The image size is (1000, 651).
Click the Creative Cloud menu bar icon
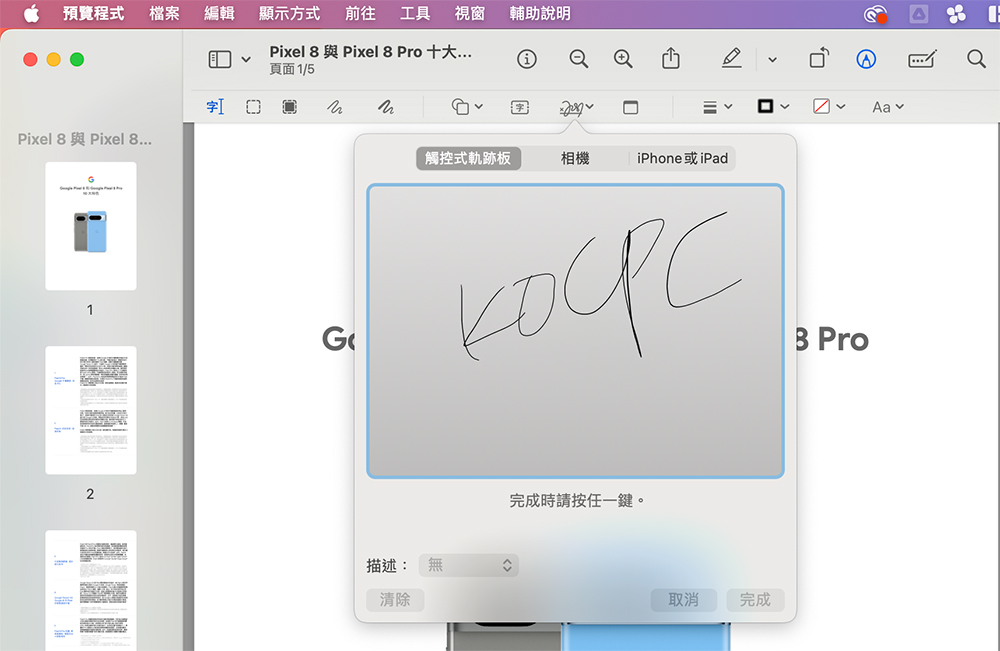click(x=875, y=14)
